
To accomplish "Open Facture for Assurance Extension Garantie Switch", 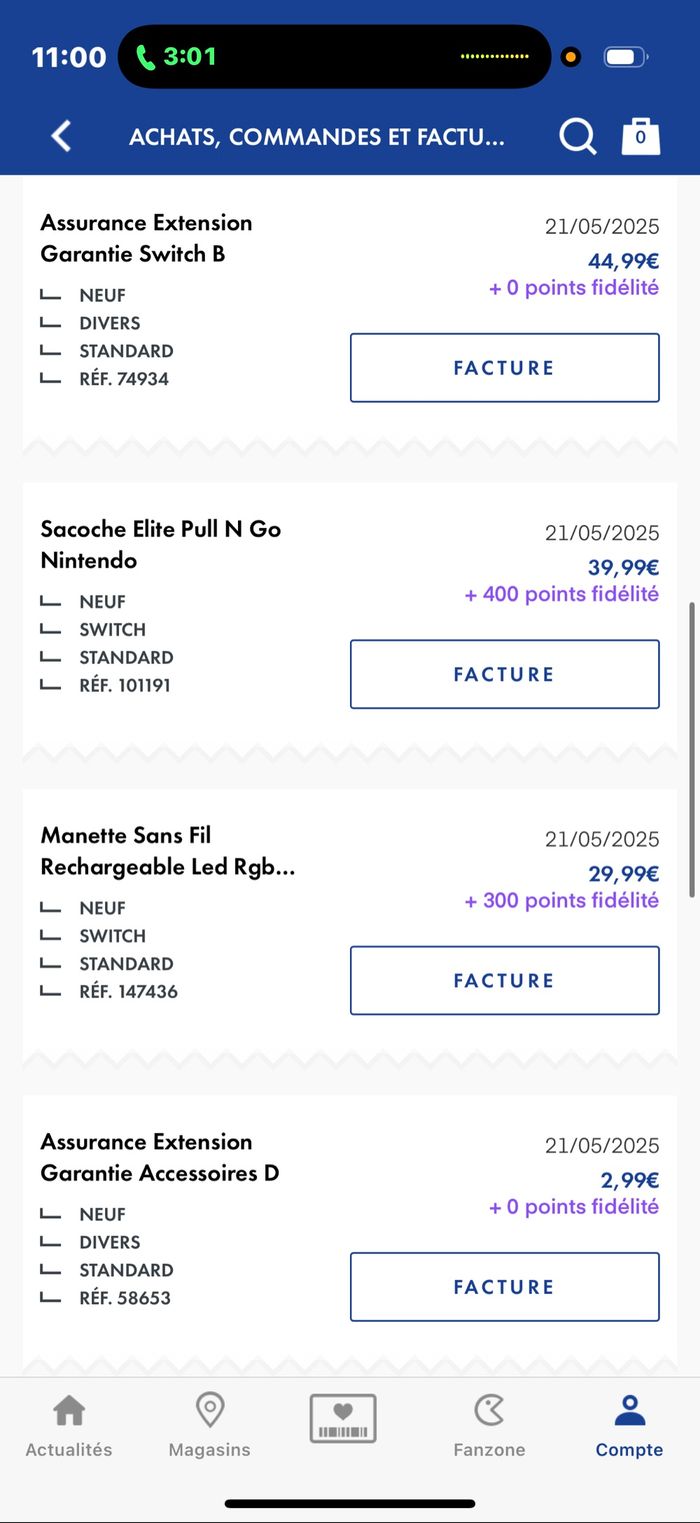I will point(504,368).
